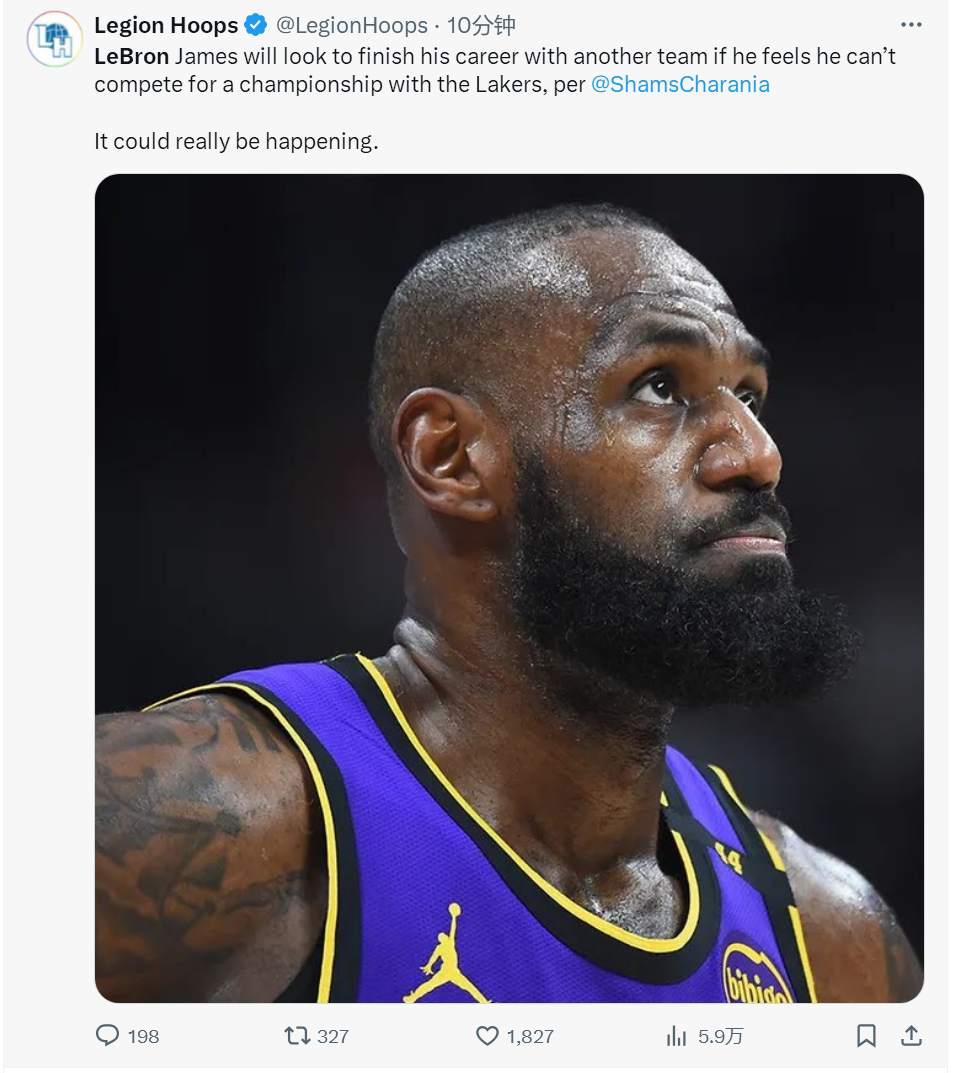Repost the tweet using the retweet icon
956x1073 pixels.
click(x=298, y=1035)
